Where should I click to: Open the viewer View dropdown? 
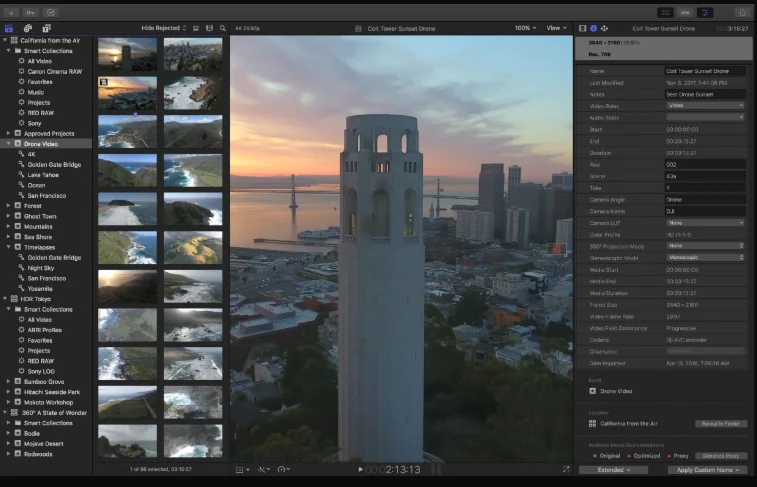[555, 28]
